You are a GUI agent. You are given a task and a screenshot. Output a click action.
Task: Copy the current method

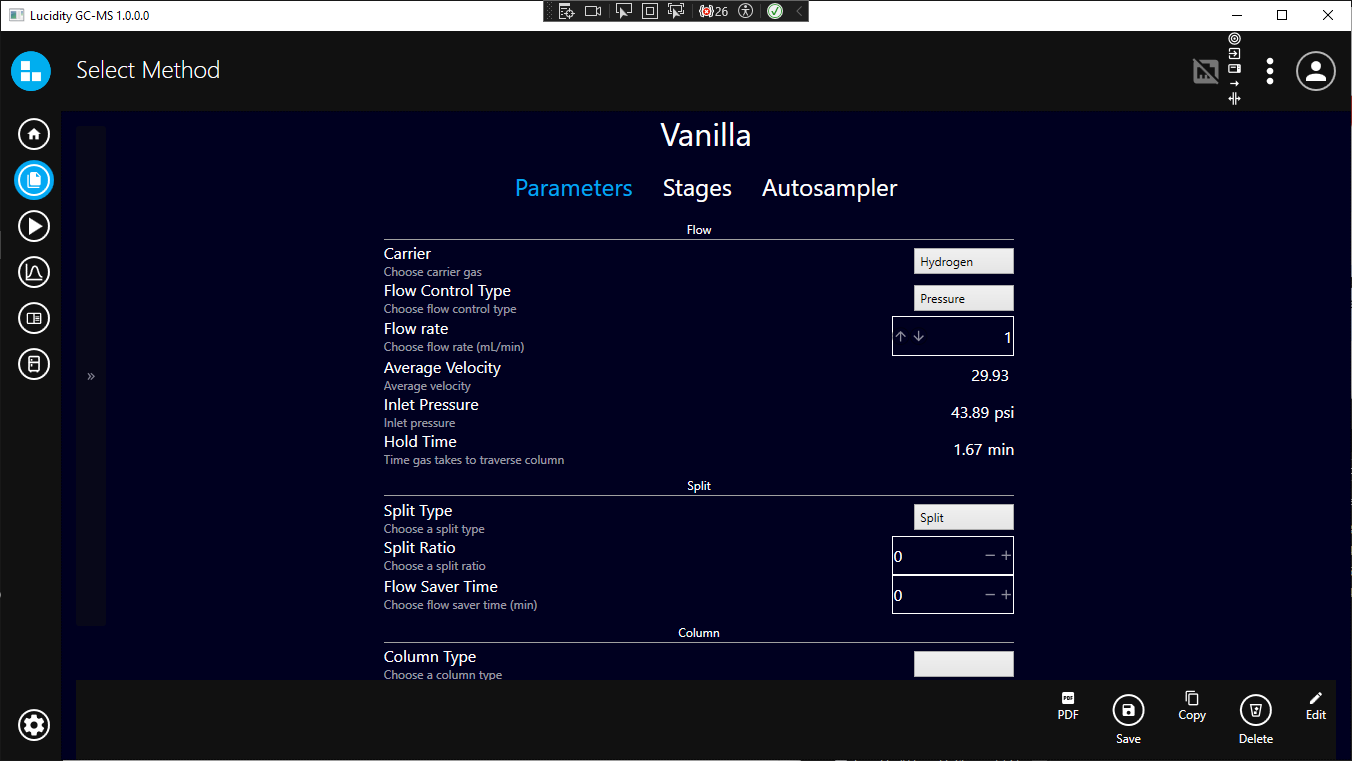tap(1191, 705)
